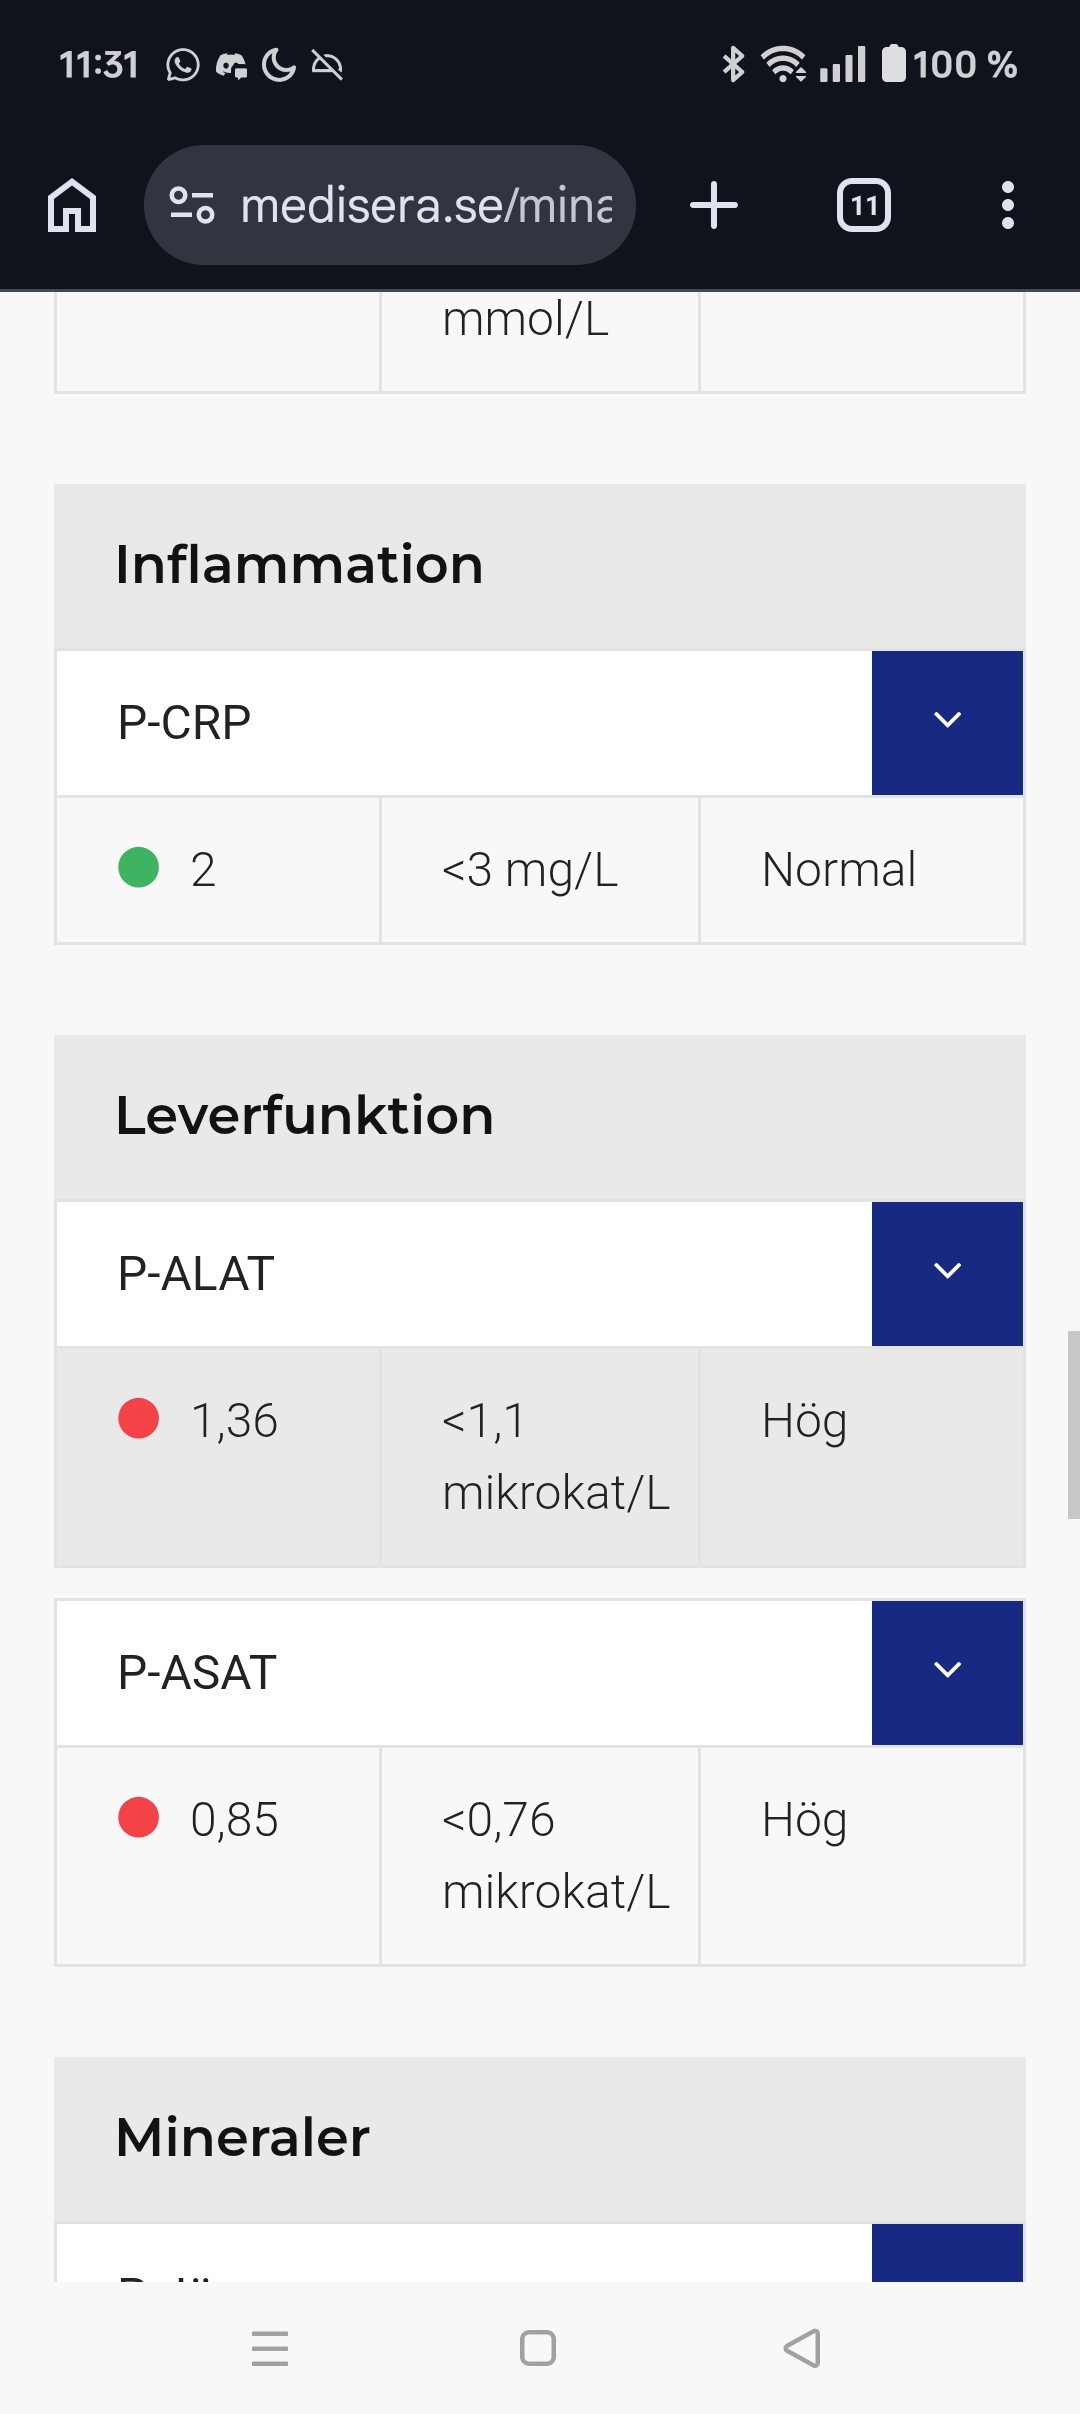Open site info icon in address bar

coord(191,205)
